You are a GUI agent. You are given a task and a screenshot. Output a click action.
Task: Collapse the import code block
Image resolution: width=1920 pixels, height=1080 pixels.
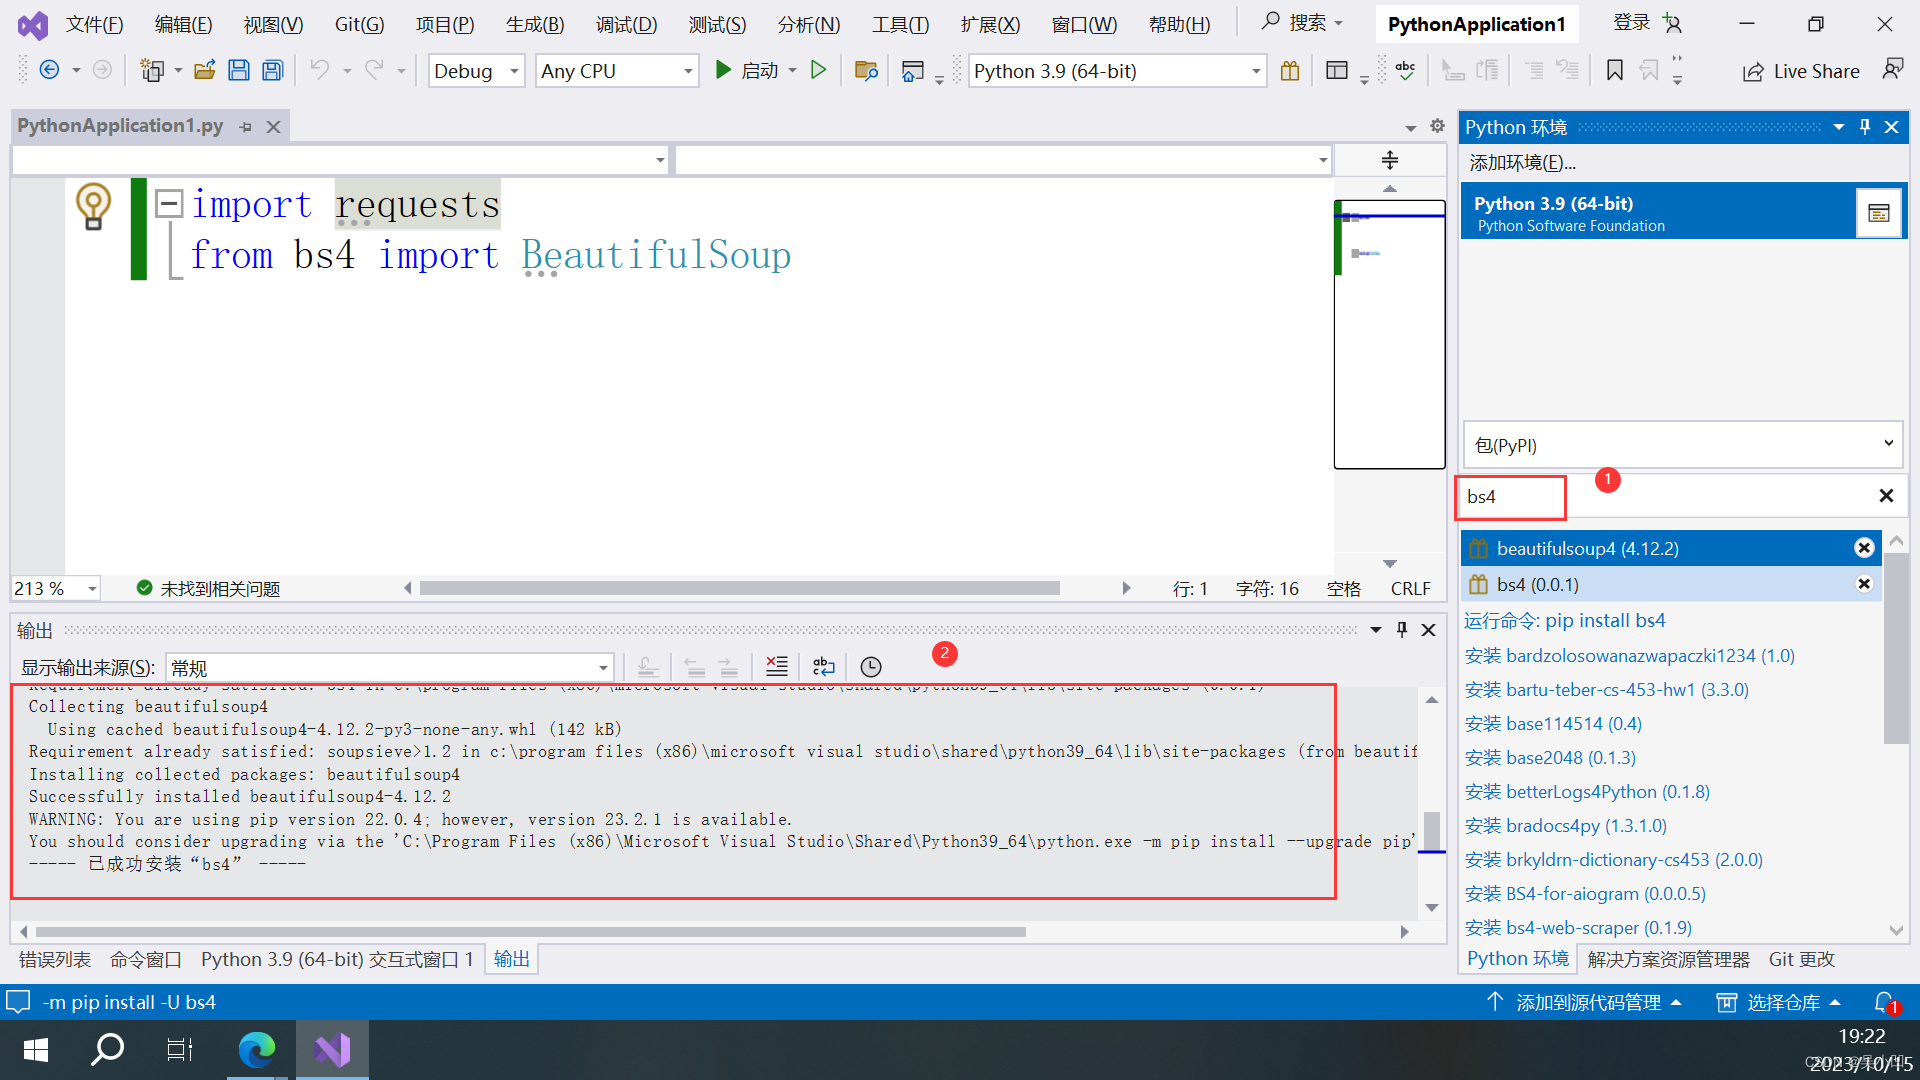169,204
